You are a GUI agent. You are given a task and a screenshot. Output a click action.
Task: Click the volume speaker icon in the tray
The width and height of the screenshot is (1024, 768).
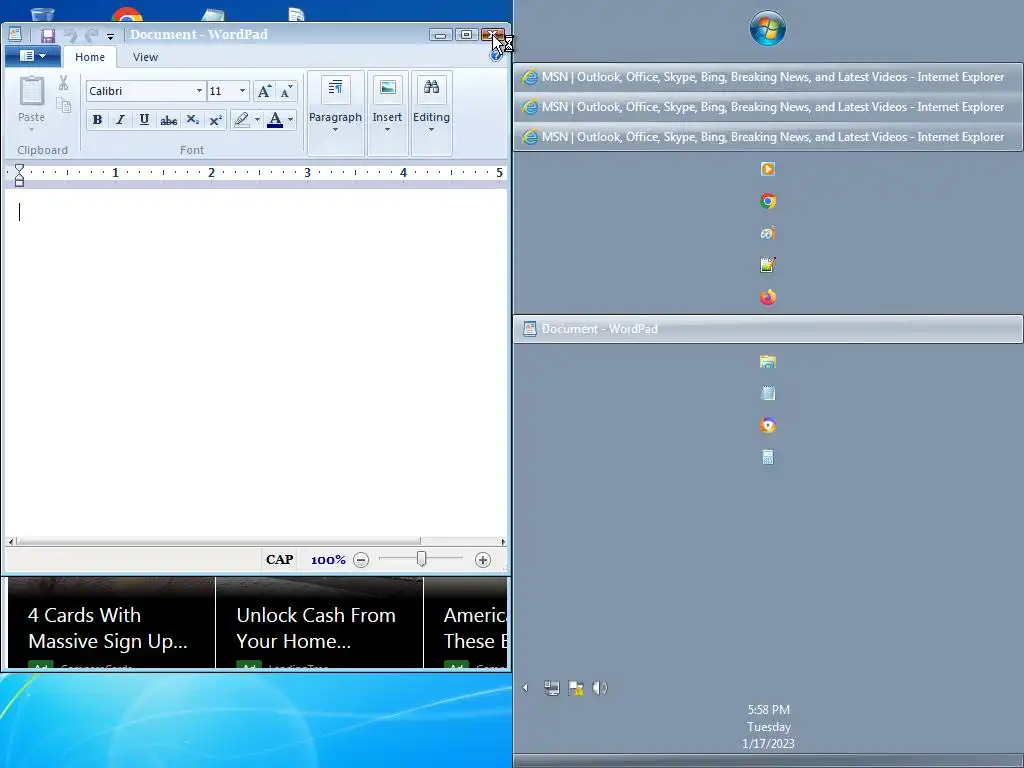point(600,688)
